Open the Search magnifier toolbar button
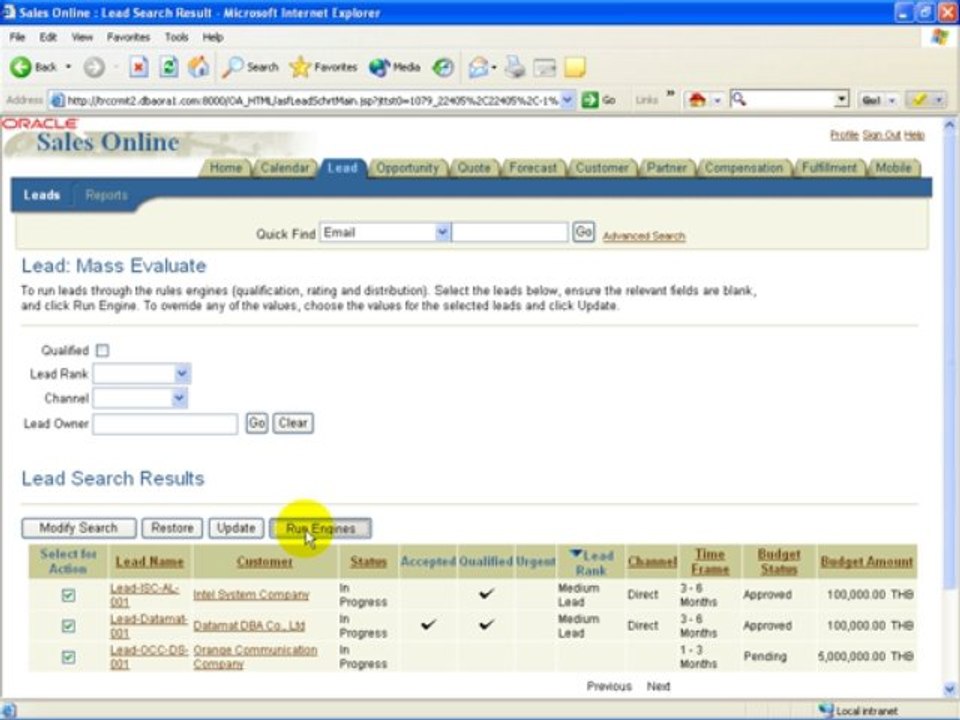This screenshot has width=960, height=720. (x=250, y=67)
